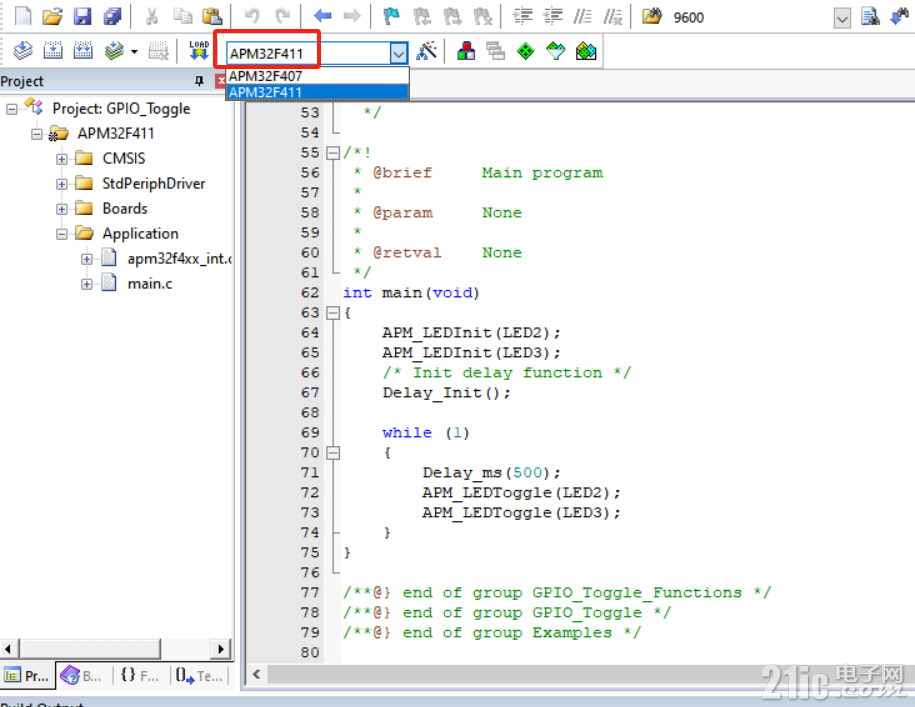Switch to the Functions tab
The image size is (915, 707).
coord(139,676)
